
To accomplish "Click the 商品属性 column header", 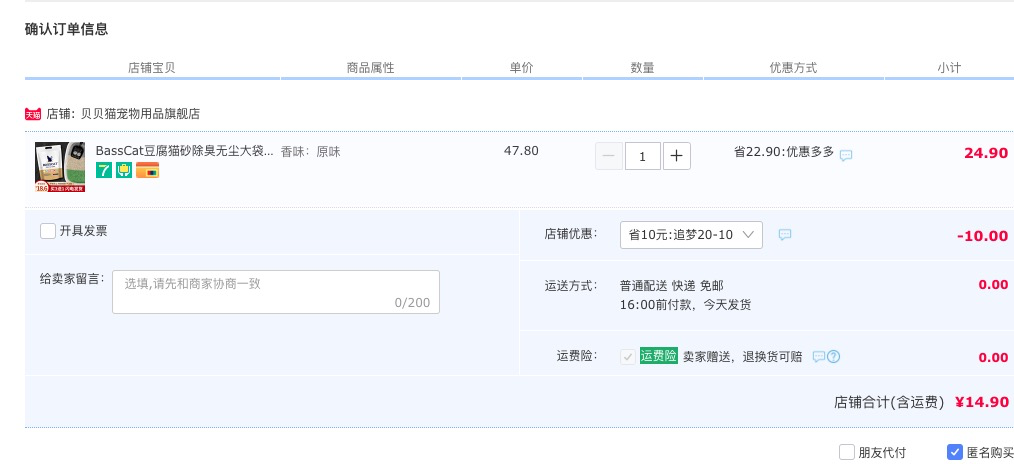I will (x=371, y=67).
